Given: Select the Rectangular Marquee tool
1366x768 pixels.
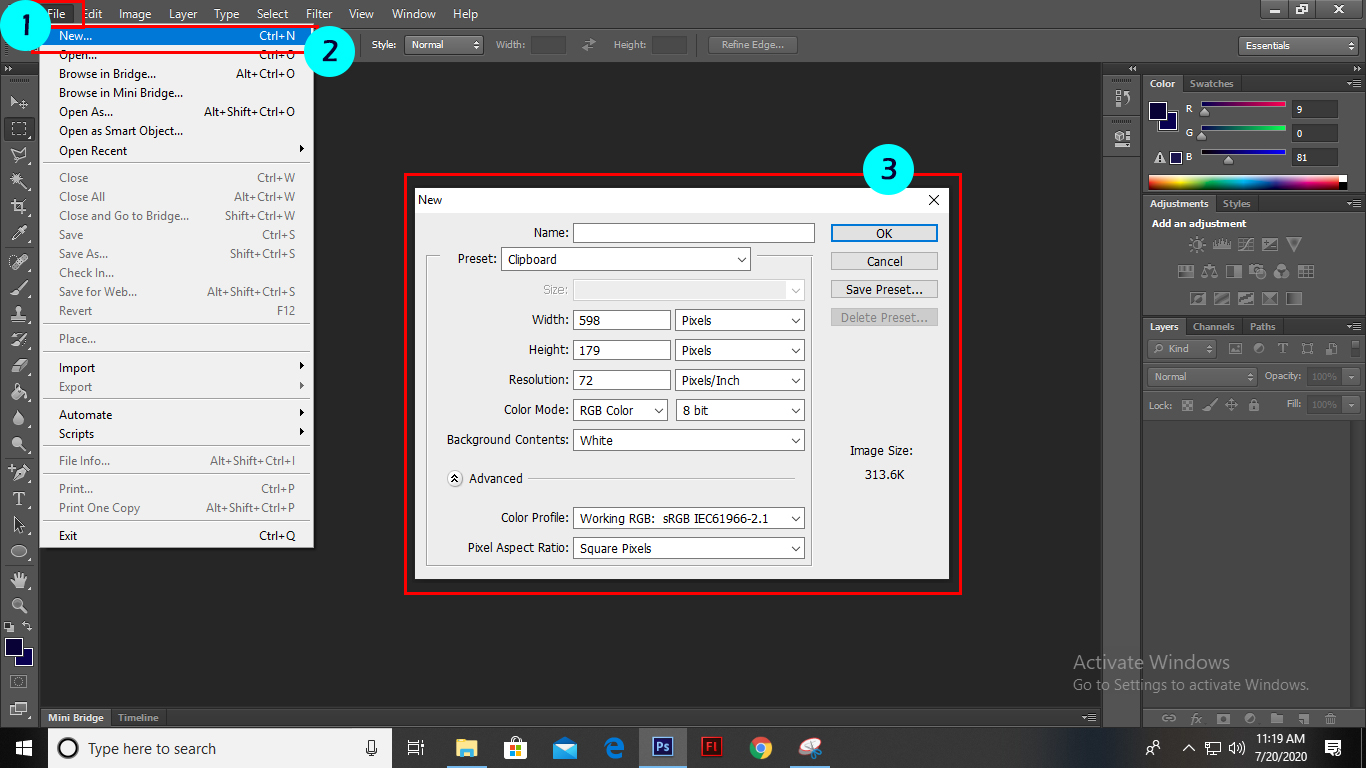Looking at the screenshot, I should click(19, 129).
